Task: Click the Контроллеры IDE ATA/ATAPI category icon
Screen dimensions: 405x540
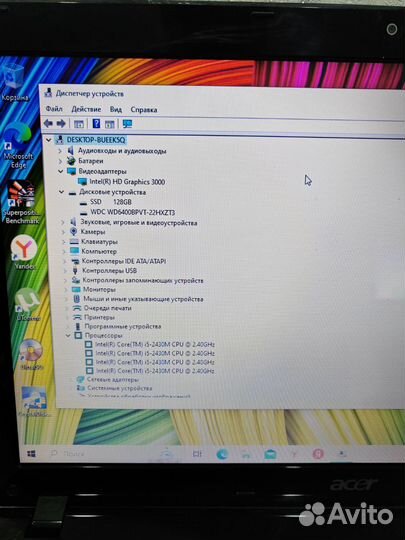Action: (x=75, y=261)
